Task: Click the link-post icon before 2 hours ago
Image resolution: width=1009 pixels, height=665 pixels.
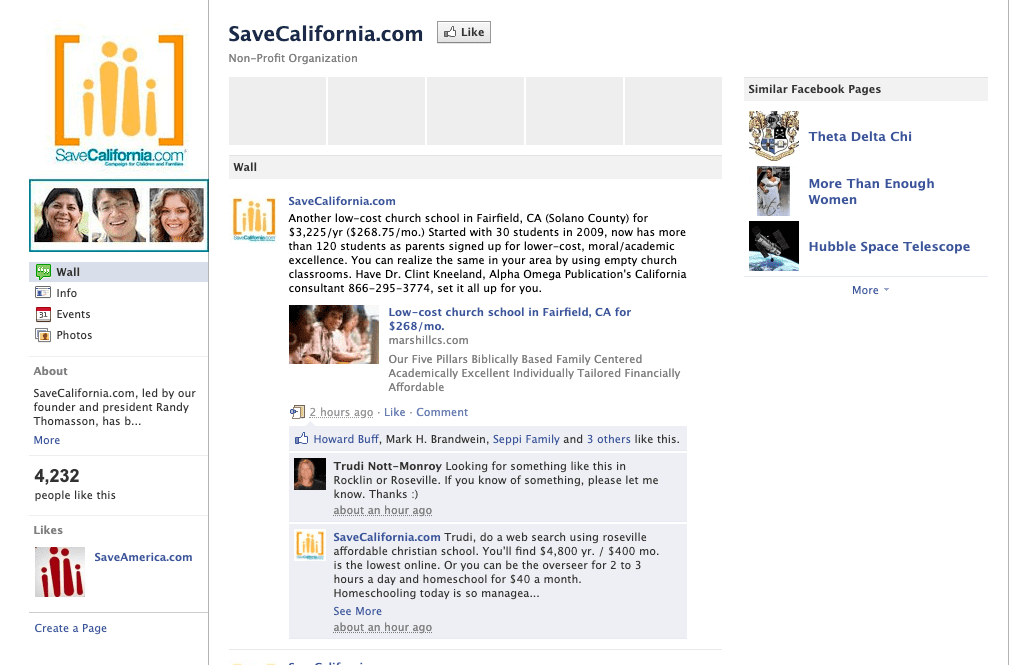Action: [x=297, y=412]
